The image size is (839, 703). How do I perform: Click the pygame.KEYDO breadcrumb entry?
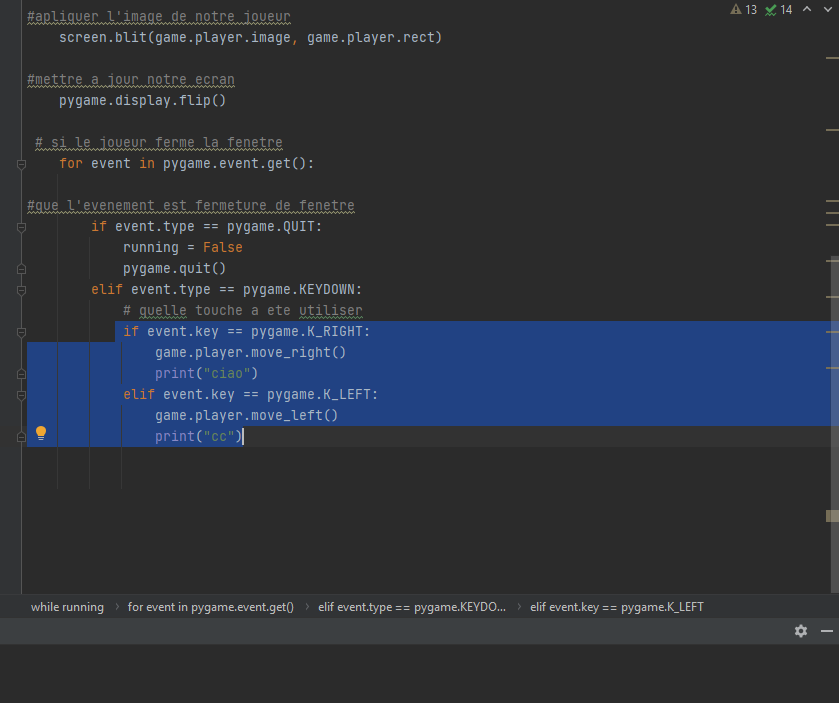(410, 607)
